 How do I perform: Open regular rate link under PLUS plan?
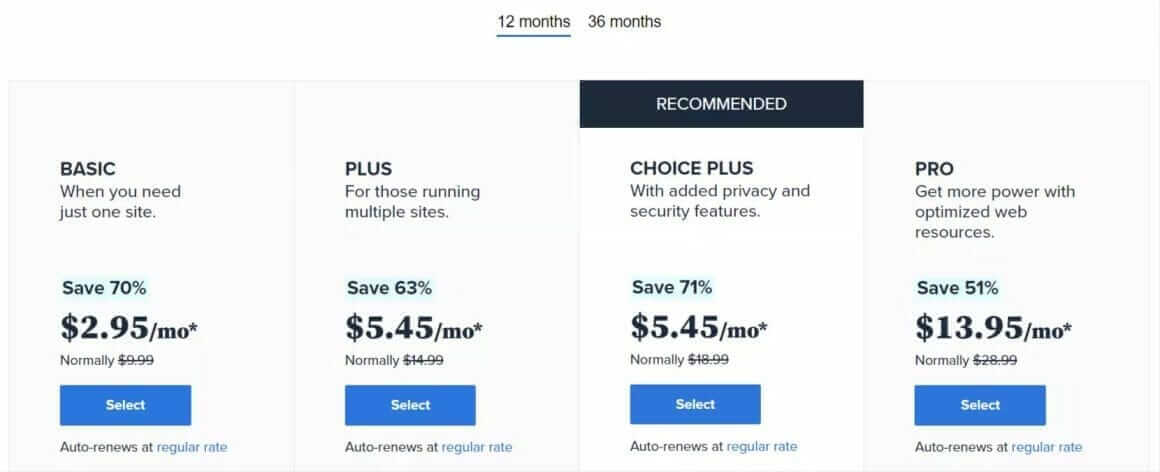coord(477,447)
